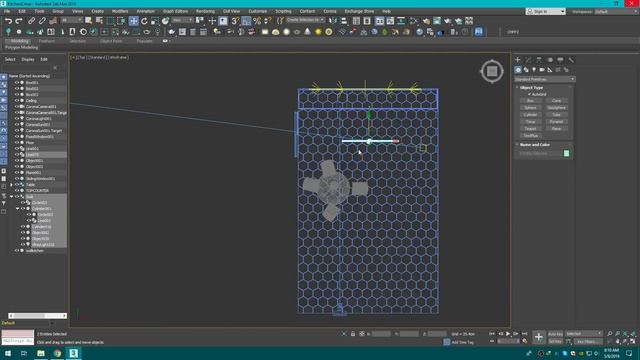This screenshot has width=640, height=360.
Task: Create a Box primitive button
Action: coord(530,101)
